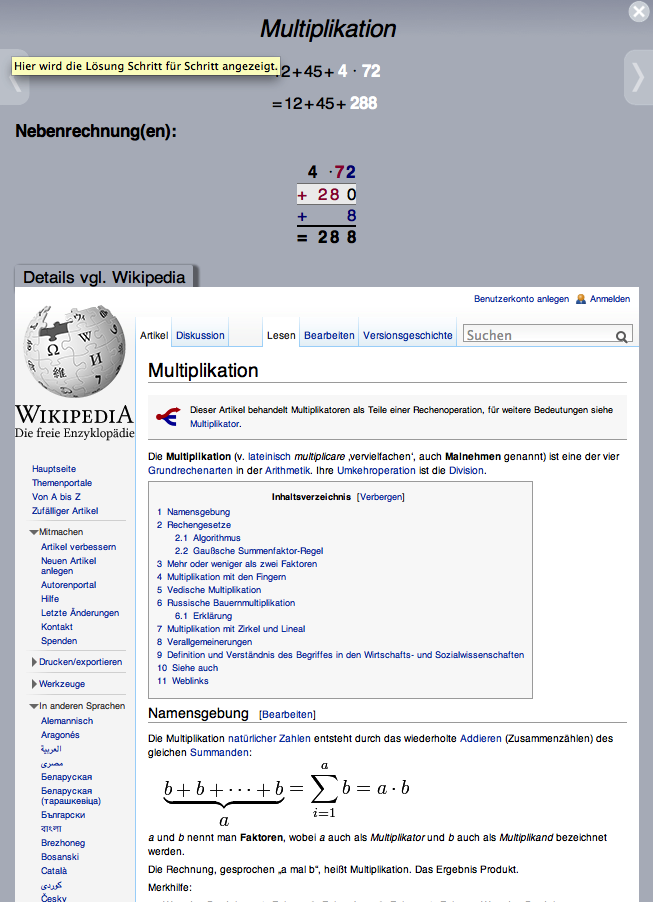Image resolution: width=653 pixels, height=902 pixels.
Task: Switch language to Brezhoneg
Action: pos(63,843)
